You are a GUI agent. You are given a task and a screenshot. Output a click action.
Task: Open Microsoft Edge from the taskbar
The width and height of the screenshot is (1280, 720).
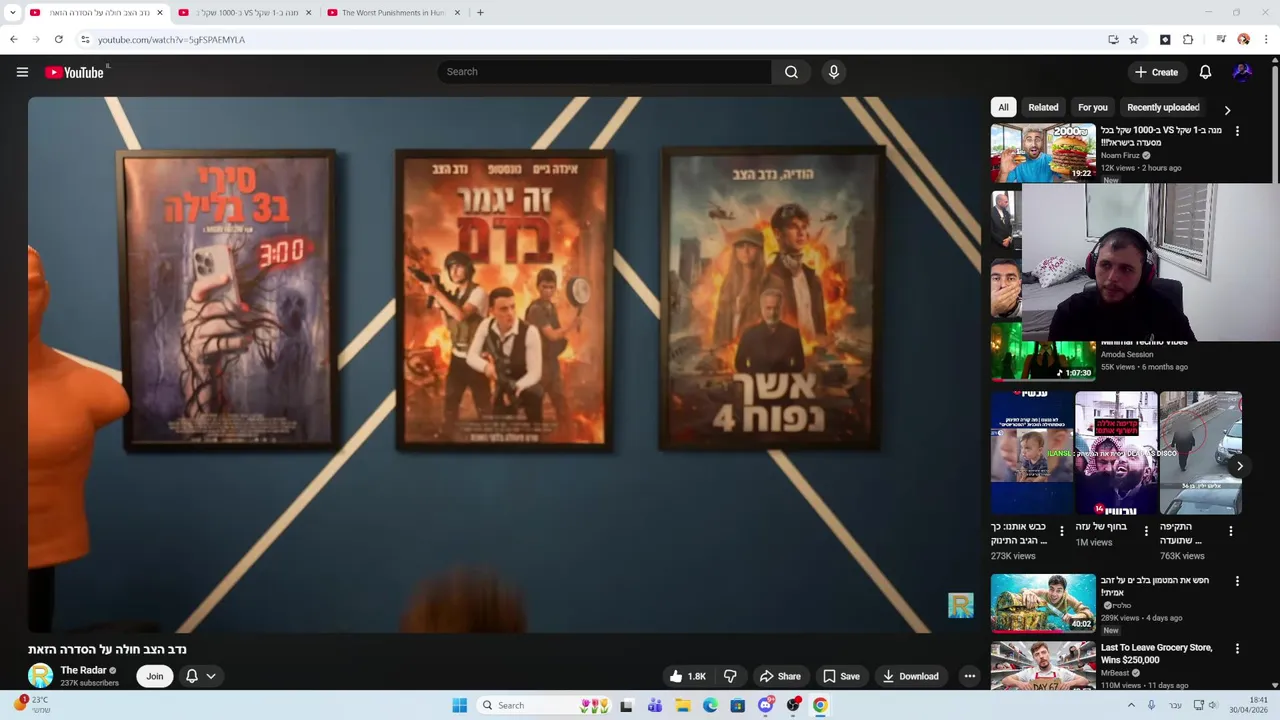point(710,705)
